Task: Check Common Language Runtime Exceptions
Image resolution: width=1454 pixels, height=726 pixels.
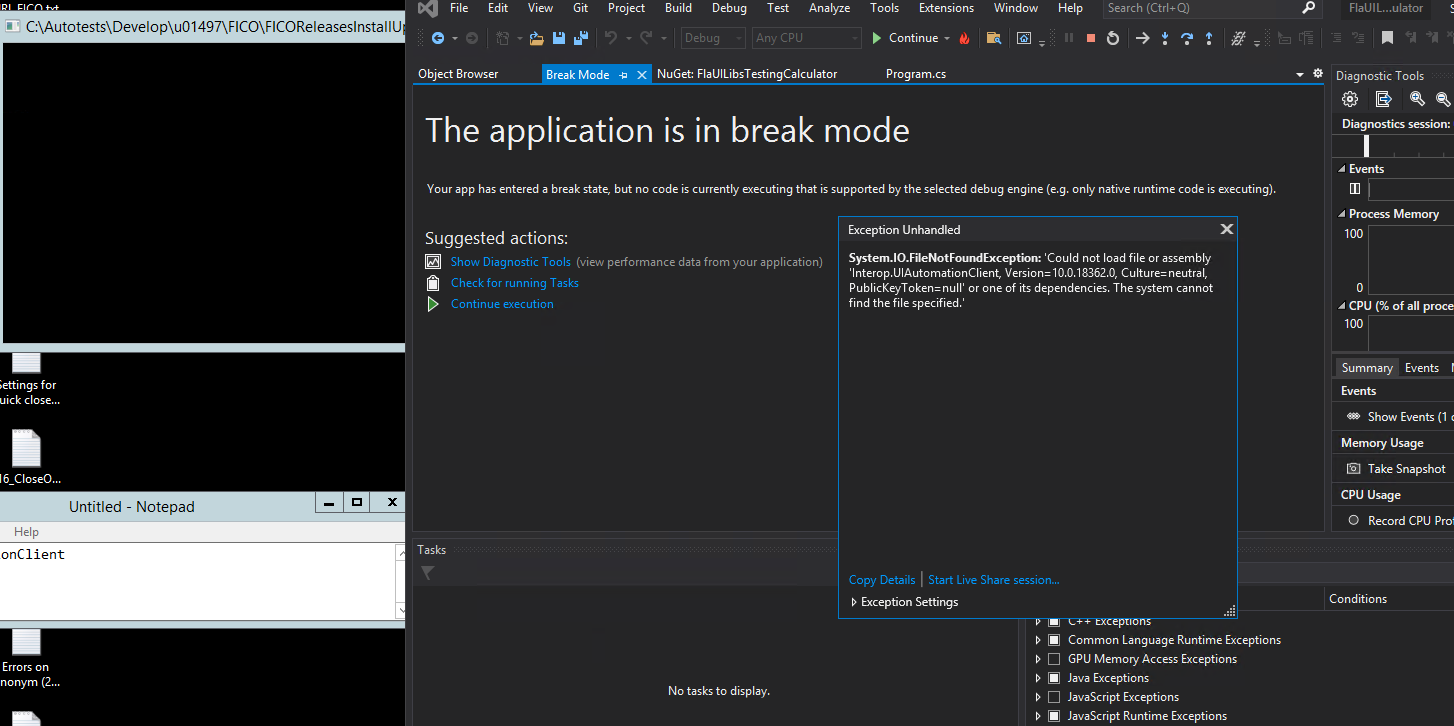Action: point(1053,639)
